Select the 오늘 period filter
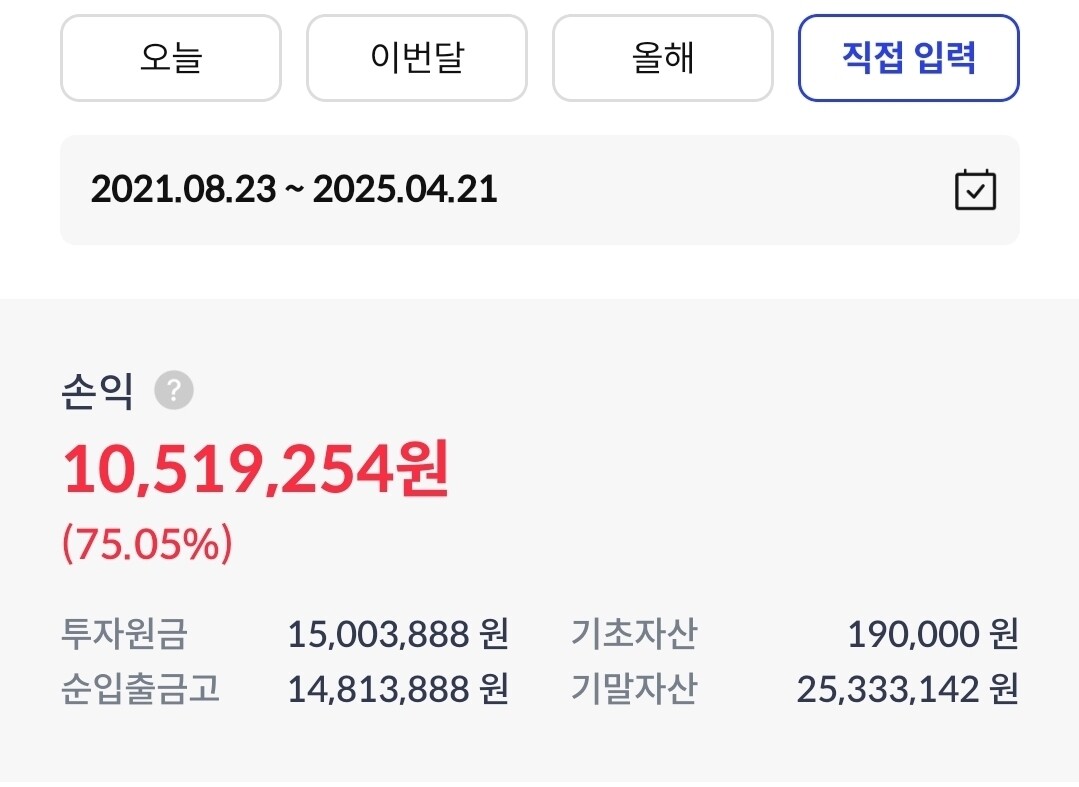 coord(171,58)
